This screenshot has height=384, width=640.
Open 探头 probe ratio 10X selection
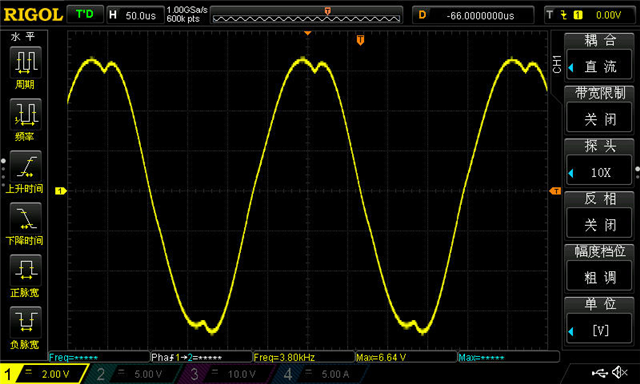coord(599,172)
